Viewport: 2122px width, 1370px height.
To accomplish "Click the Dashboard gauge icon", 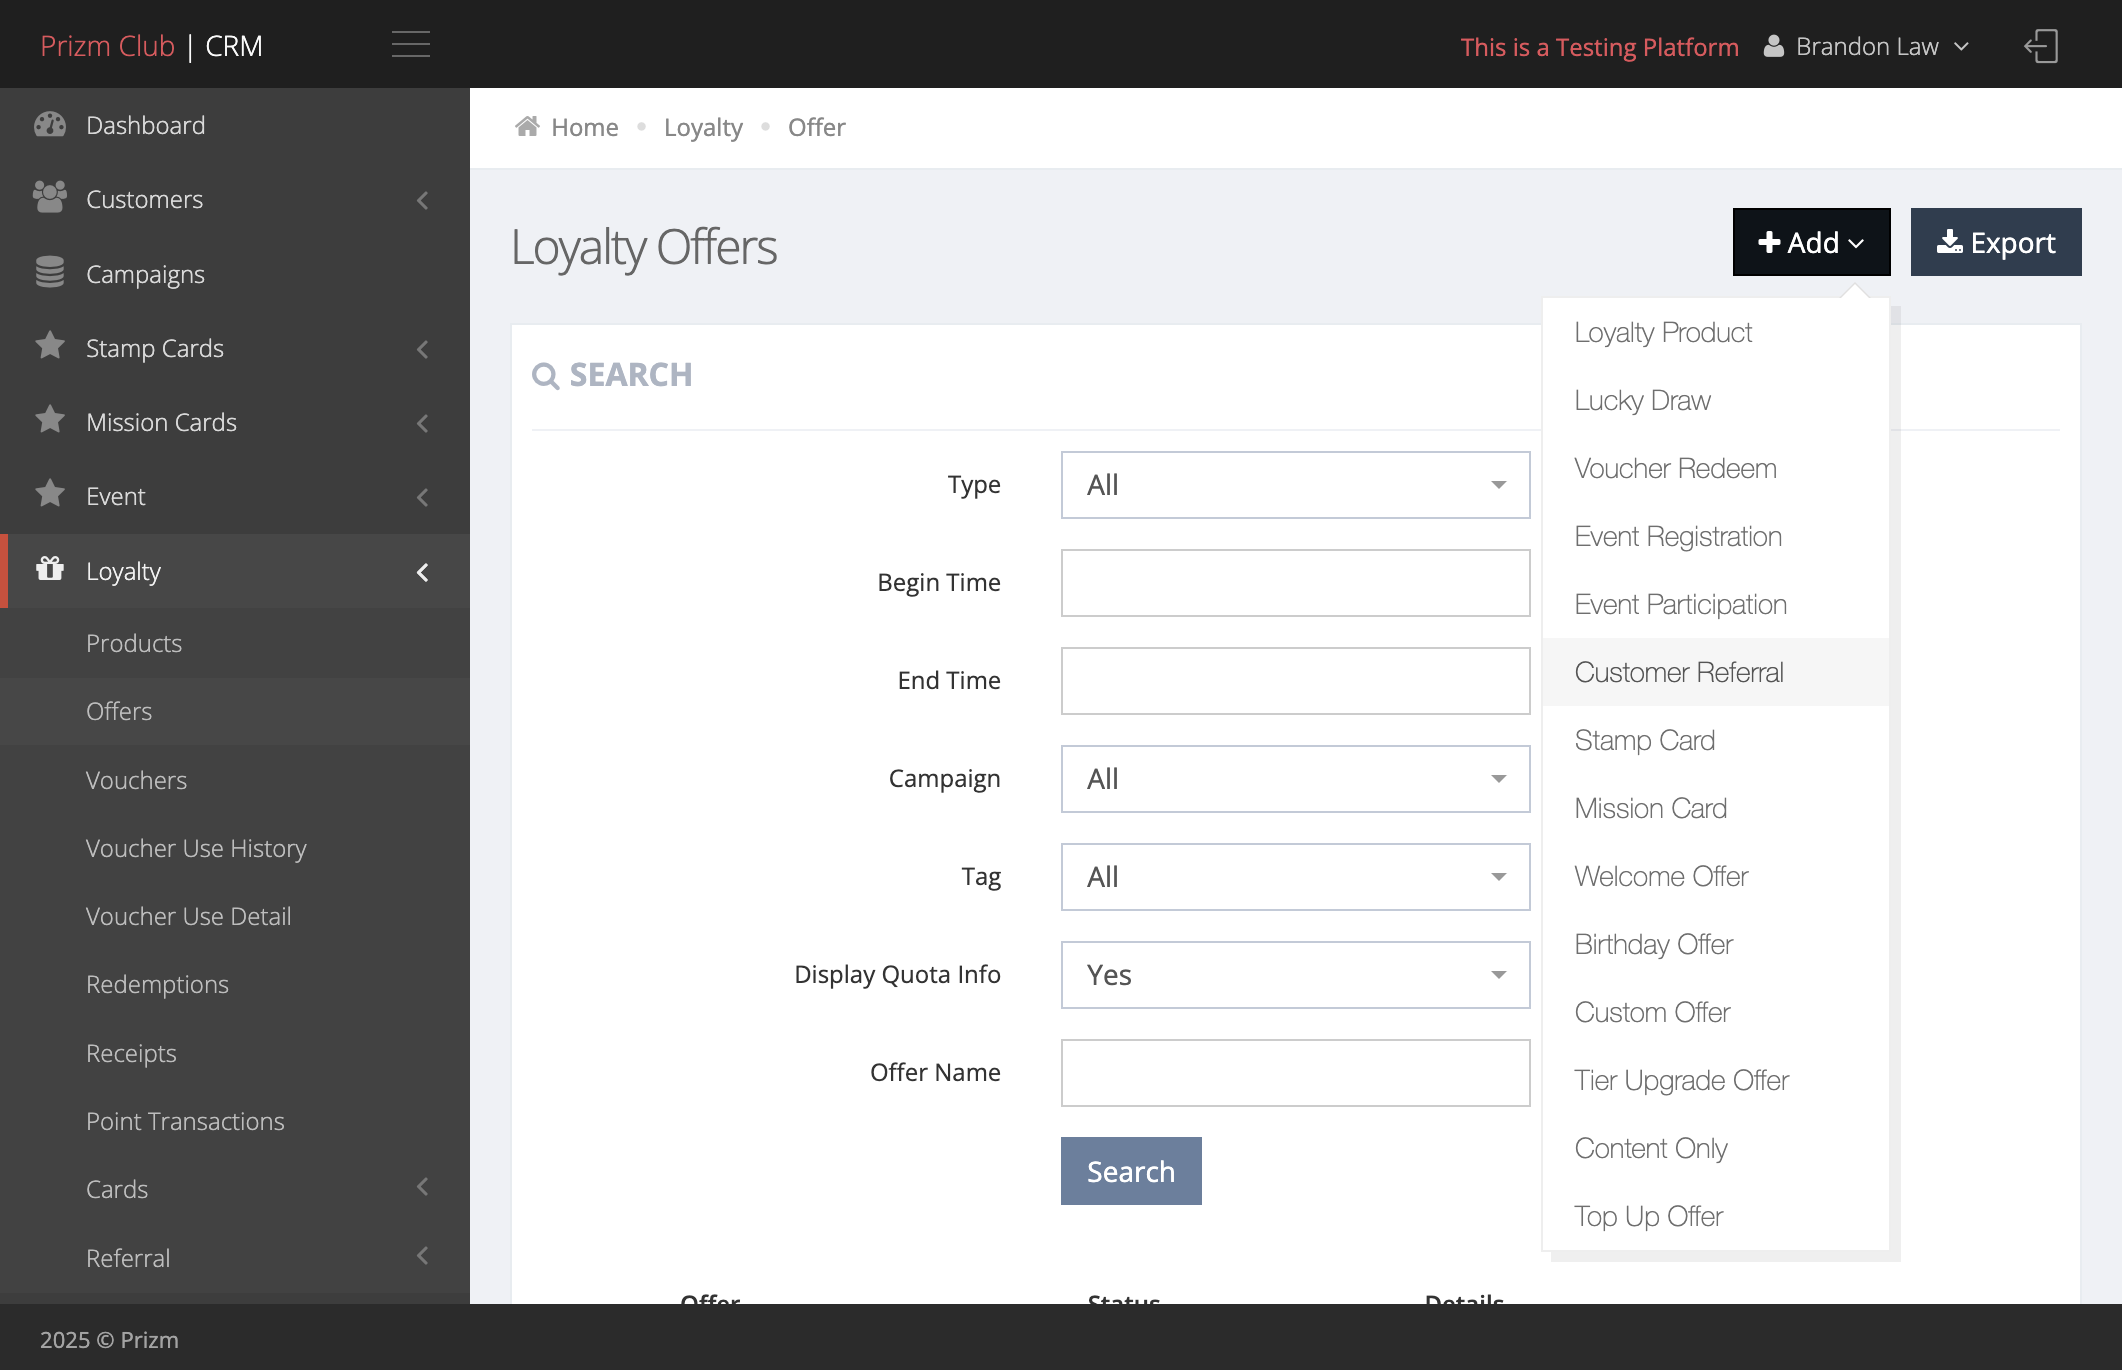I will (x=50, y=125).
